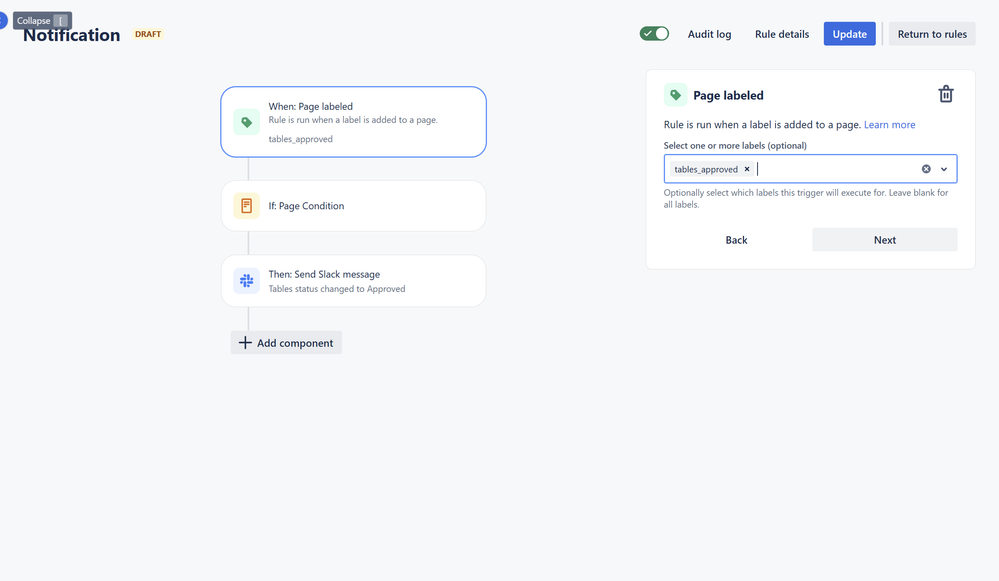
Task: Open the Audit log
Action: pos(709,34)
